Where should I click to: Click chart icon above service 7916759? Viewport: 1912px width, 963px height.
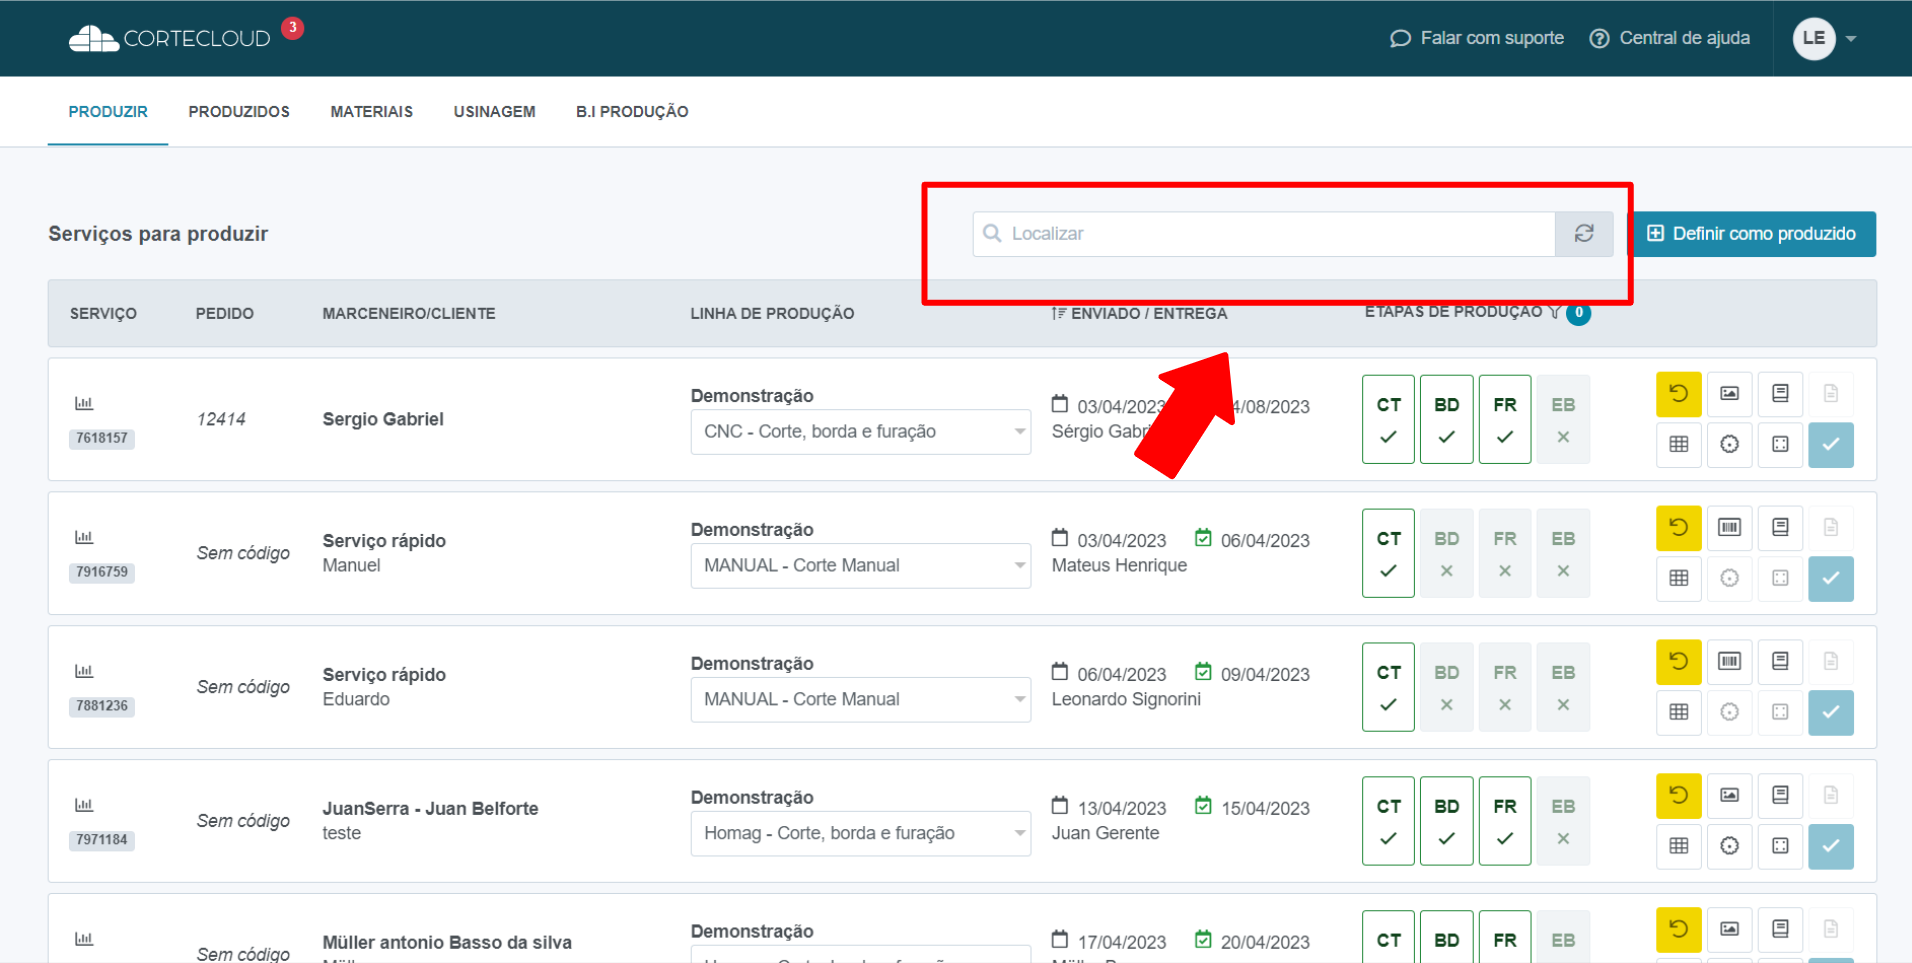pos(84,538)
